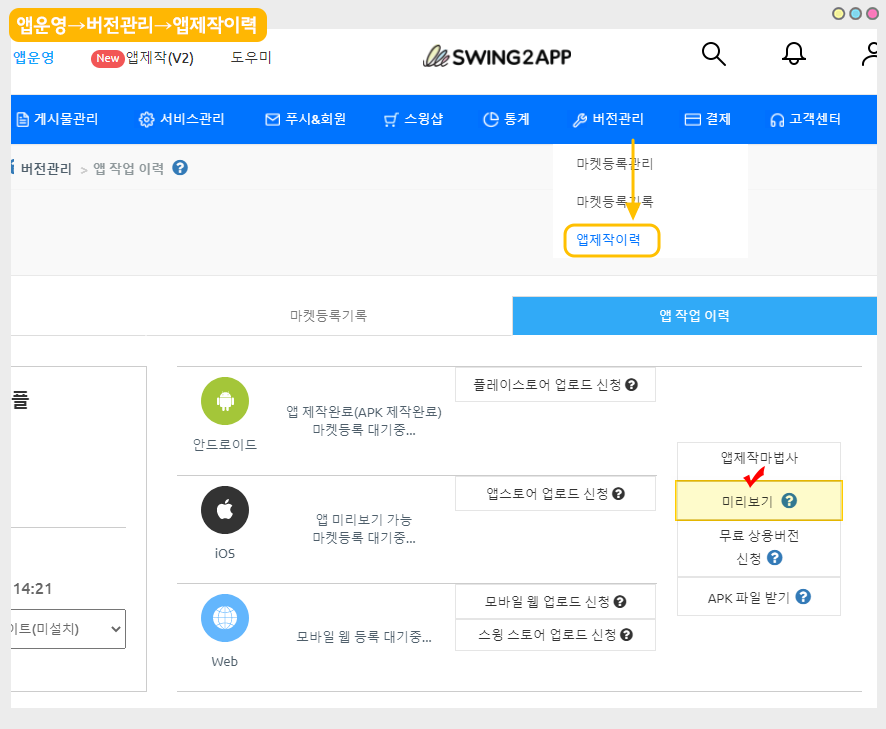Screen dimensions: 886x729
Task: Select 마켓등록관리 in the dropdown menu
Action: (614, 163)
